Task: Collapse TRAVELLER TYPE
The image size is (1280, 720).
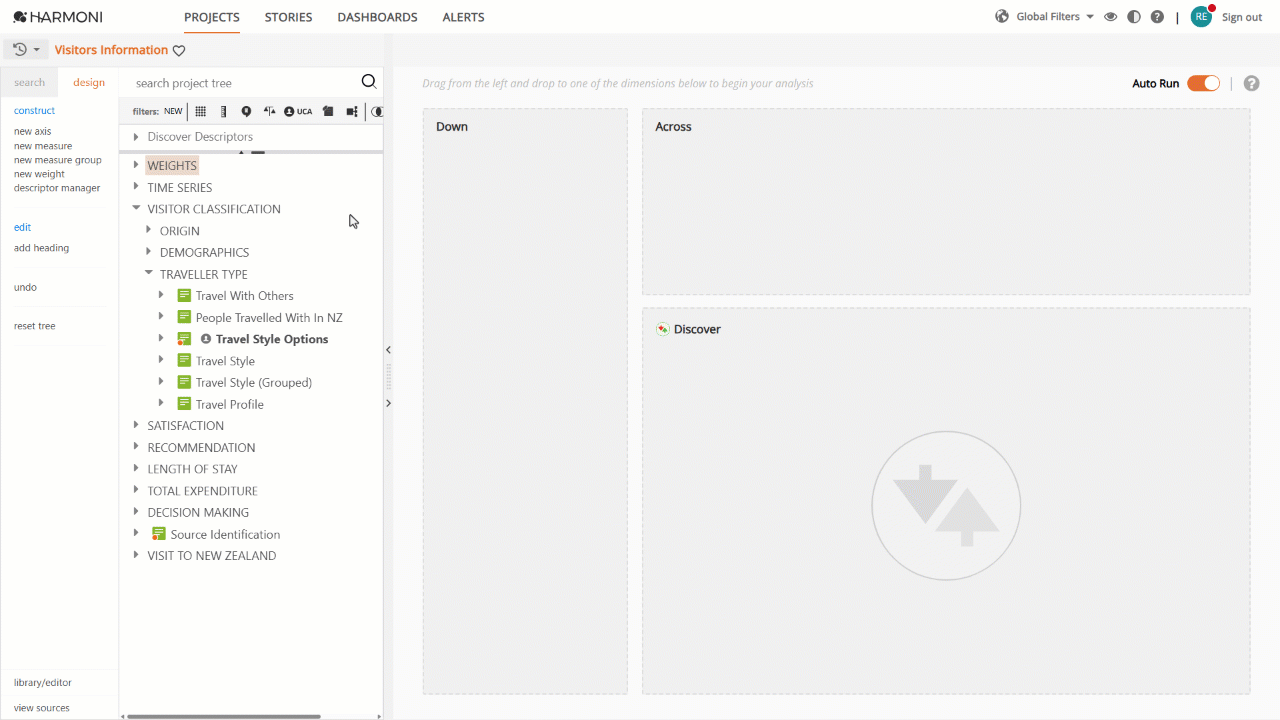Action: [149, 274]
